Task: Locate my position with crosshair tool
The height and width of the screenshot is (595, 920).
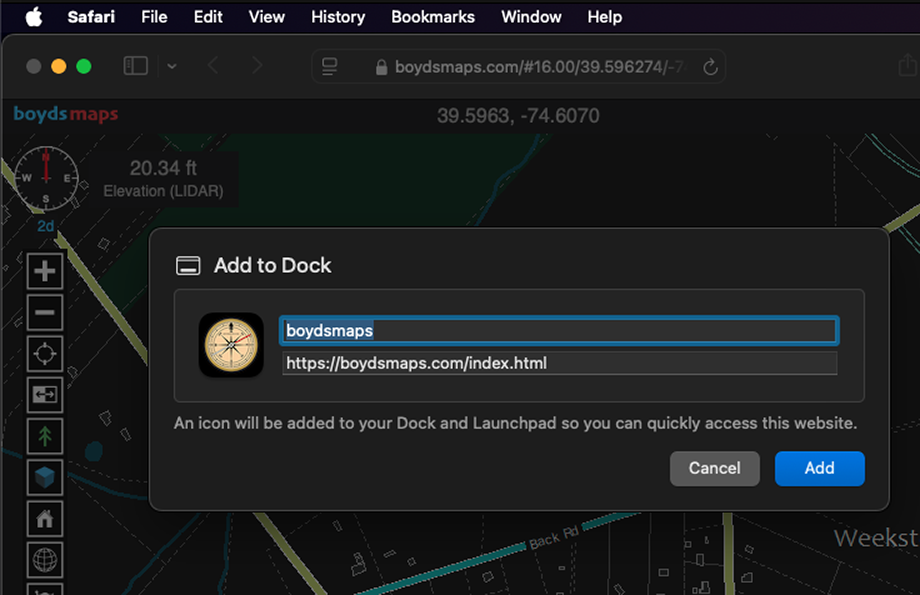Action: 45,354
